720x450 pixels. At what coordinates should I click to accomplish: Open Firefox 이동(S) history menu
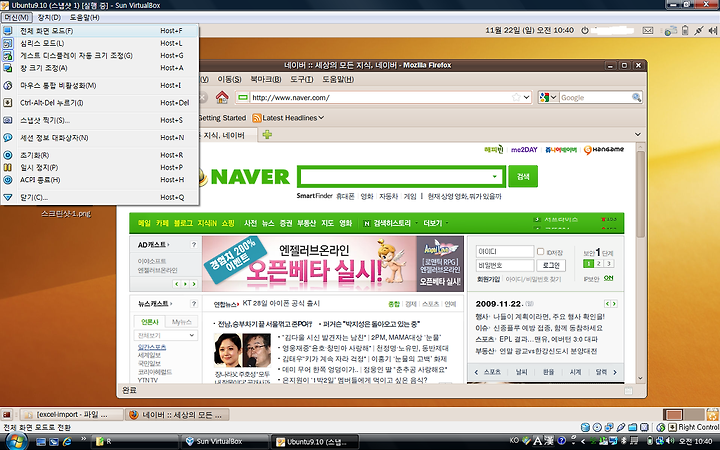(x=229, y=79)
